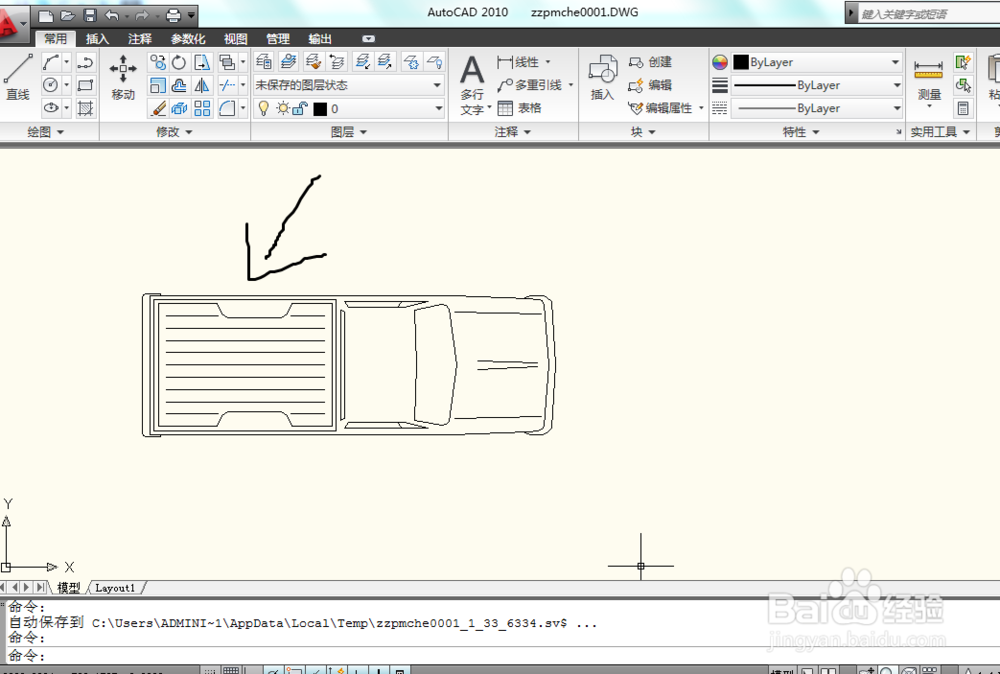
Task: Switch to the 常用 ribbon tab
Action: tap(55, 39)
